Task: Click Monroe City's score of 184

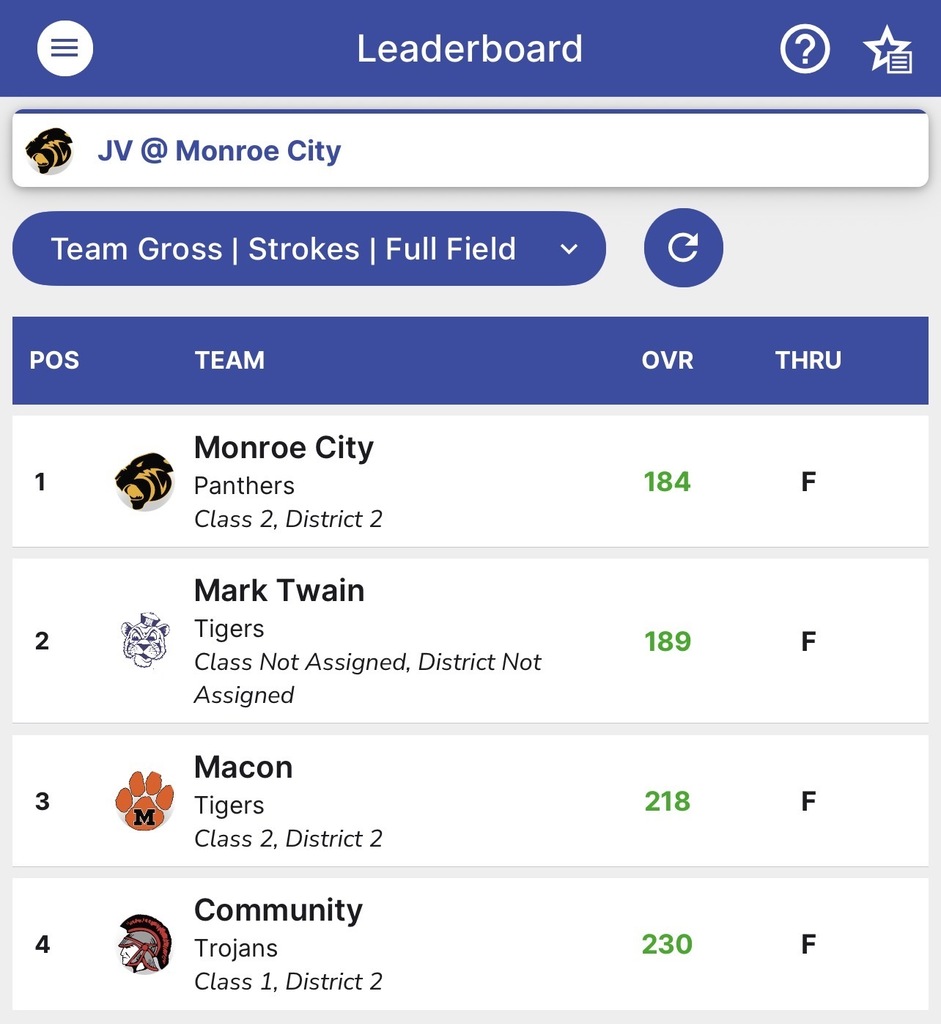Action: 667,482
